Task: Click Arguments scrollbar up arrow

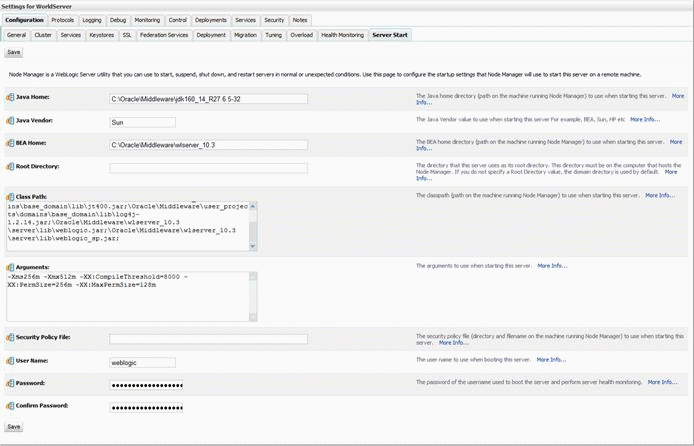Action: (253, 276)
